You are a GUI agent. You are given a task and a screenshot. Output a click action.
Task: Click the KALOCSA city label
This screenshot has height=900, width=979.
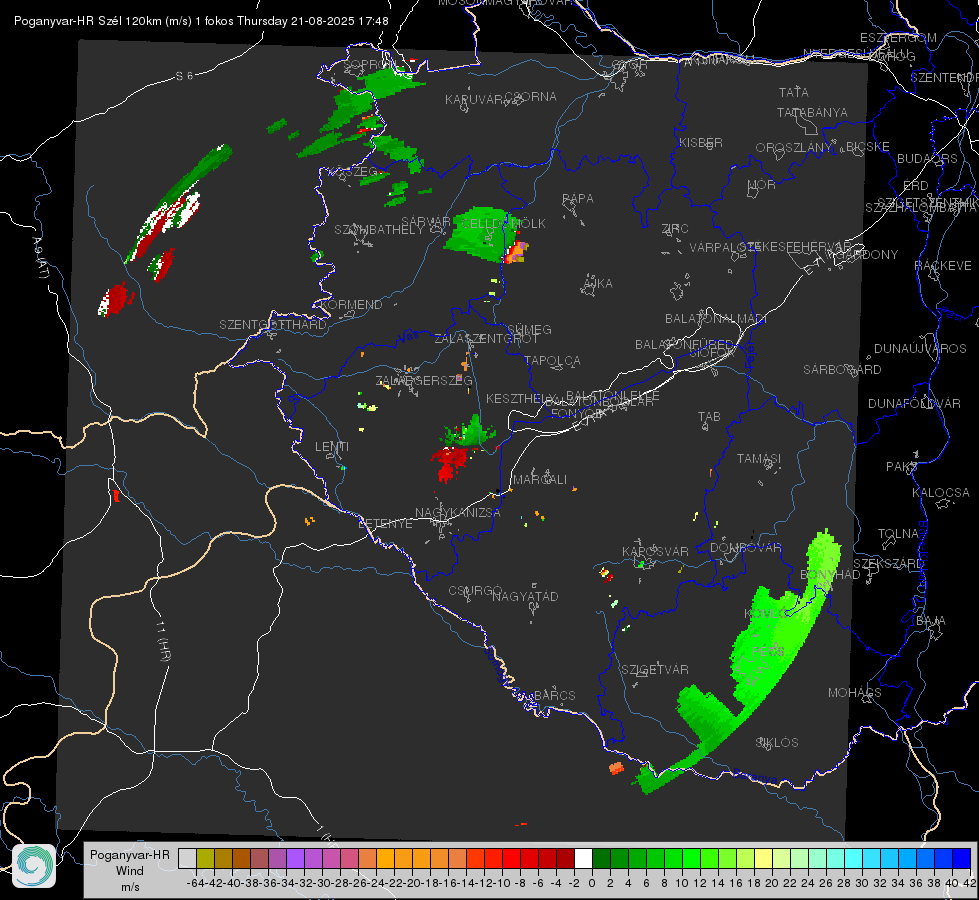pyautogui.click(x=941, y=493)
